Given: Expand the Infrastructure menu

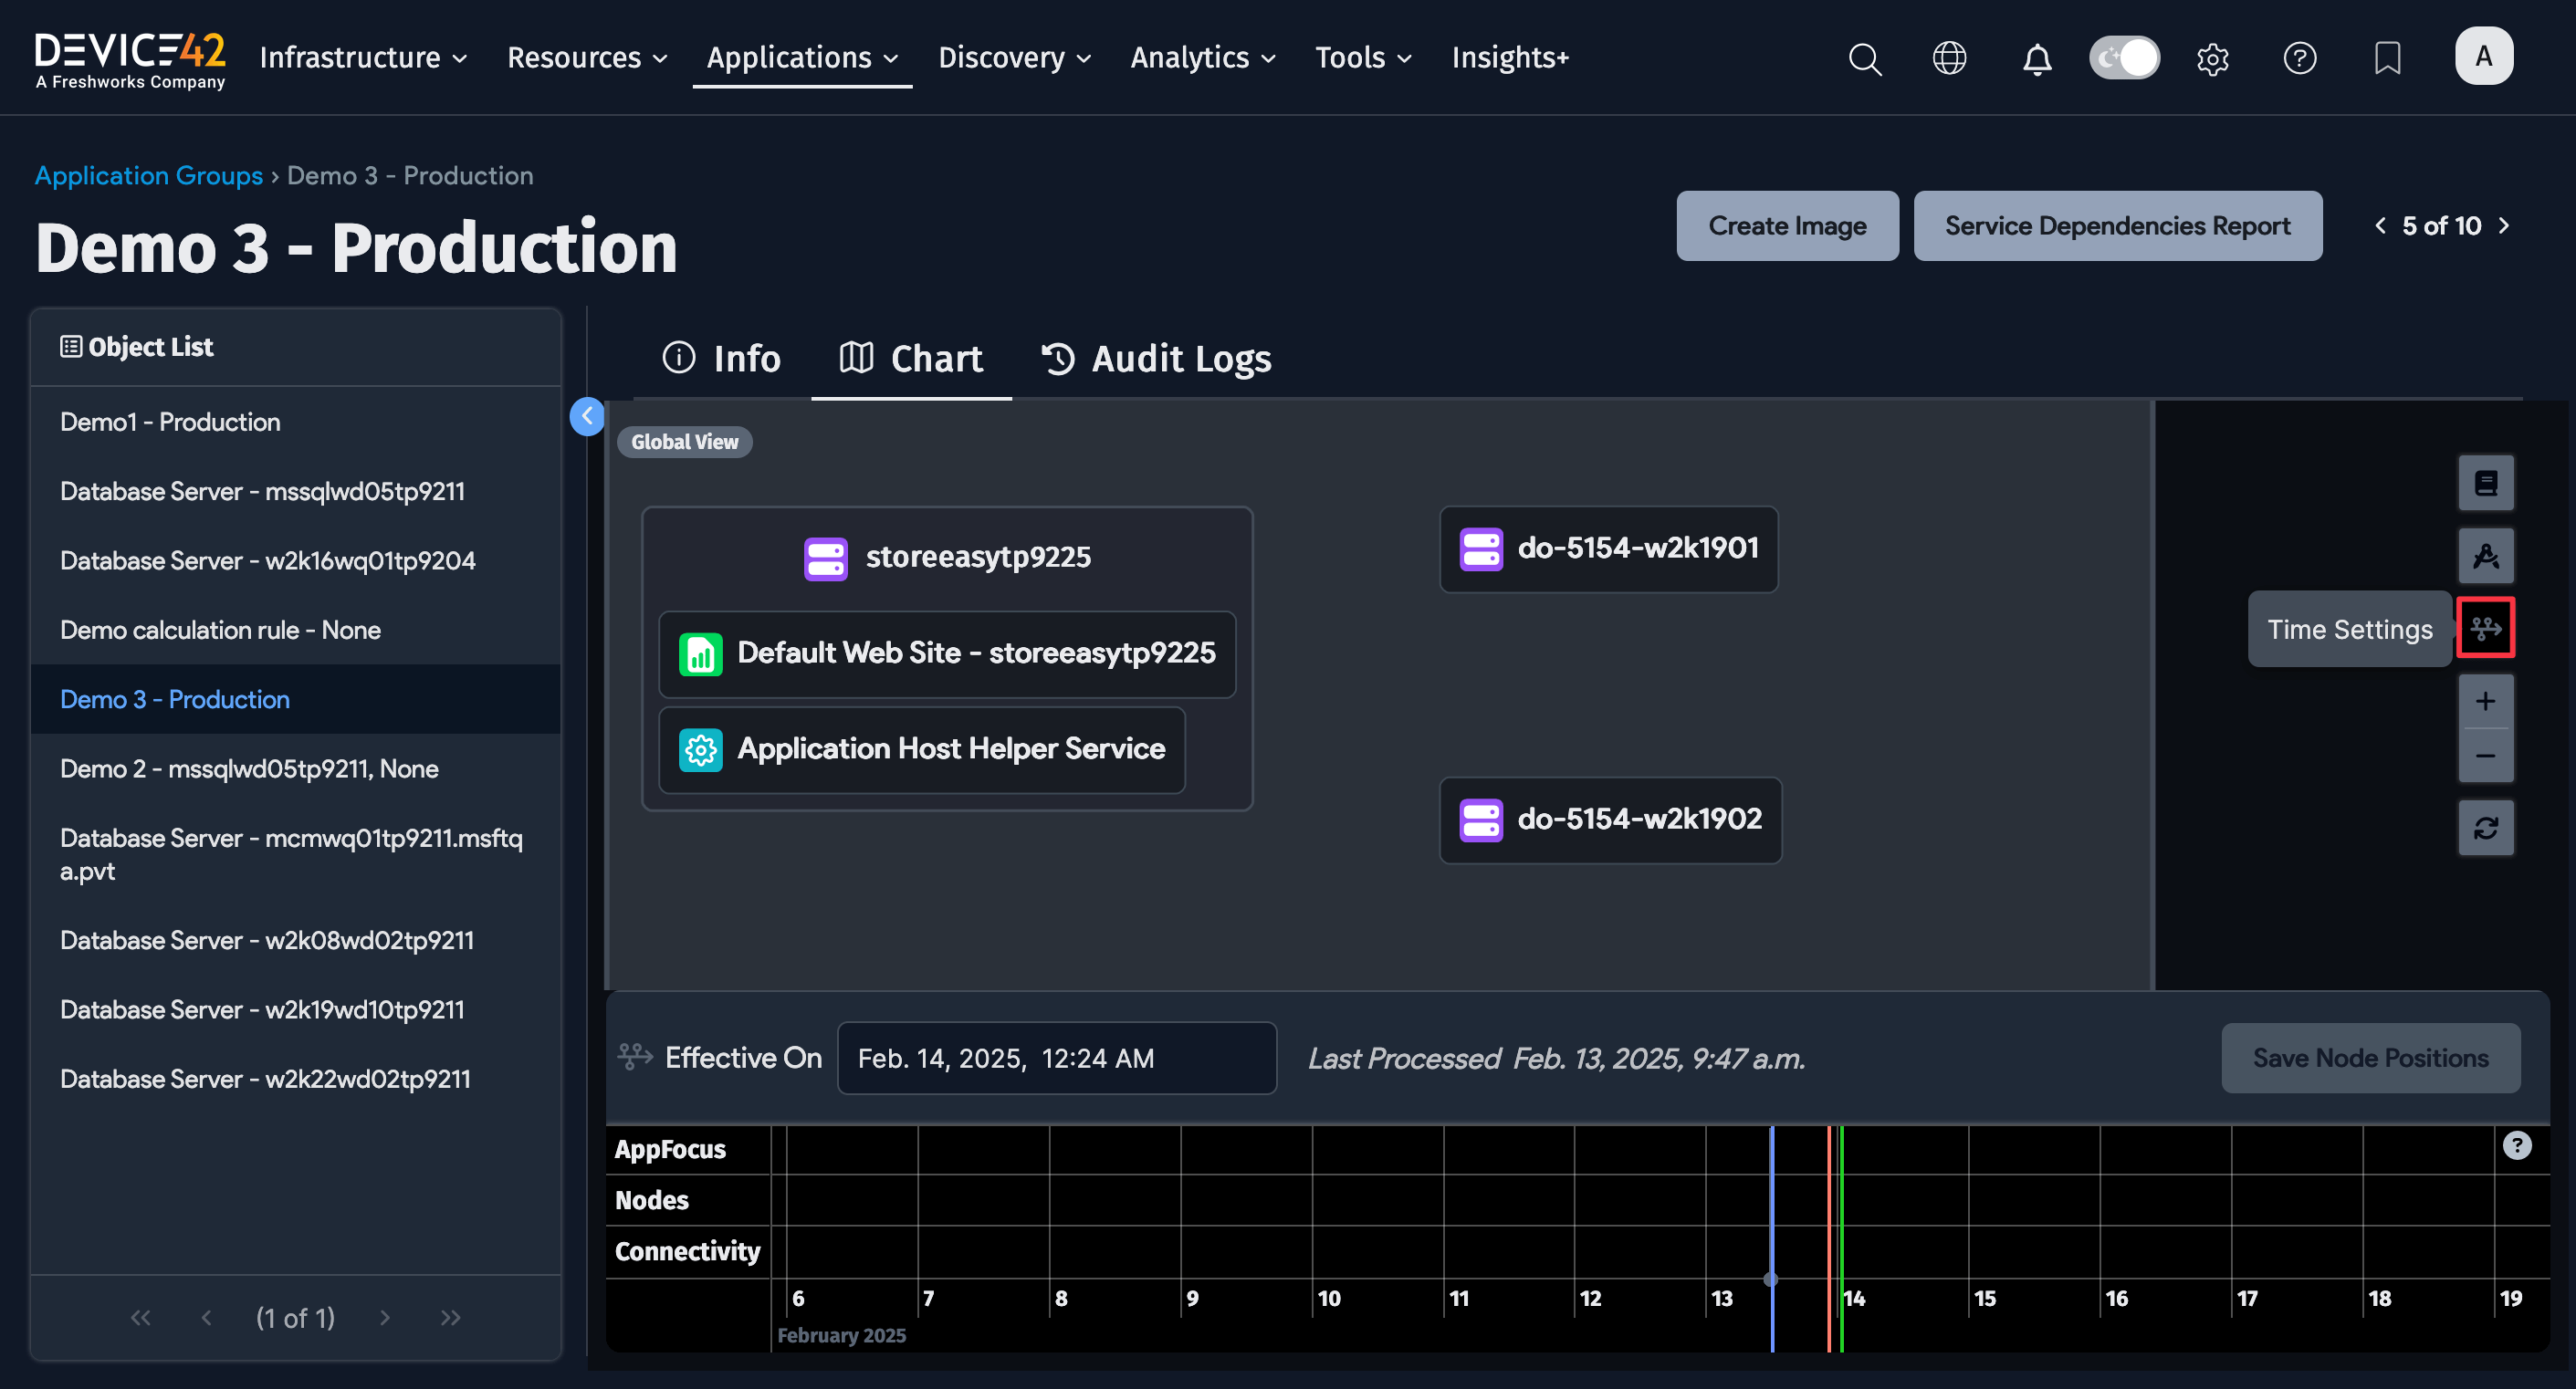Looking at the screenshot, I should click(363, 58).
